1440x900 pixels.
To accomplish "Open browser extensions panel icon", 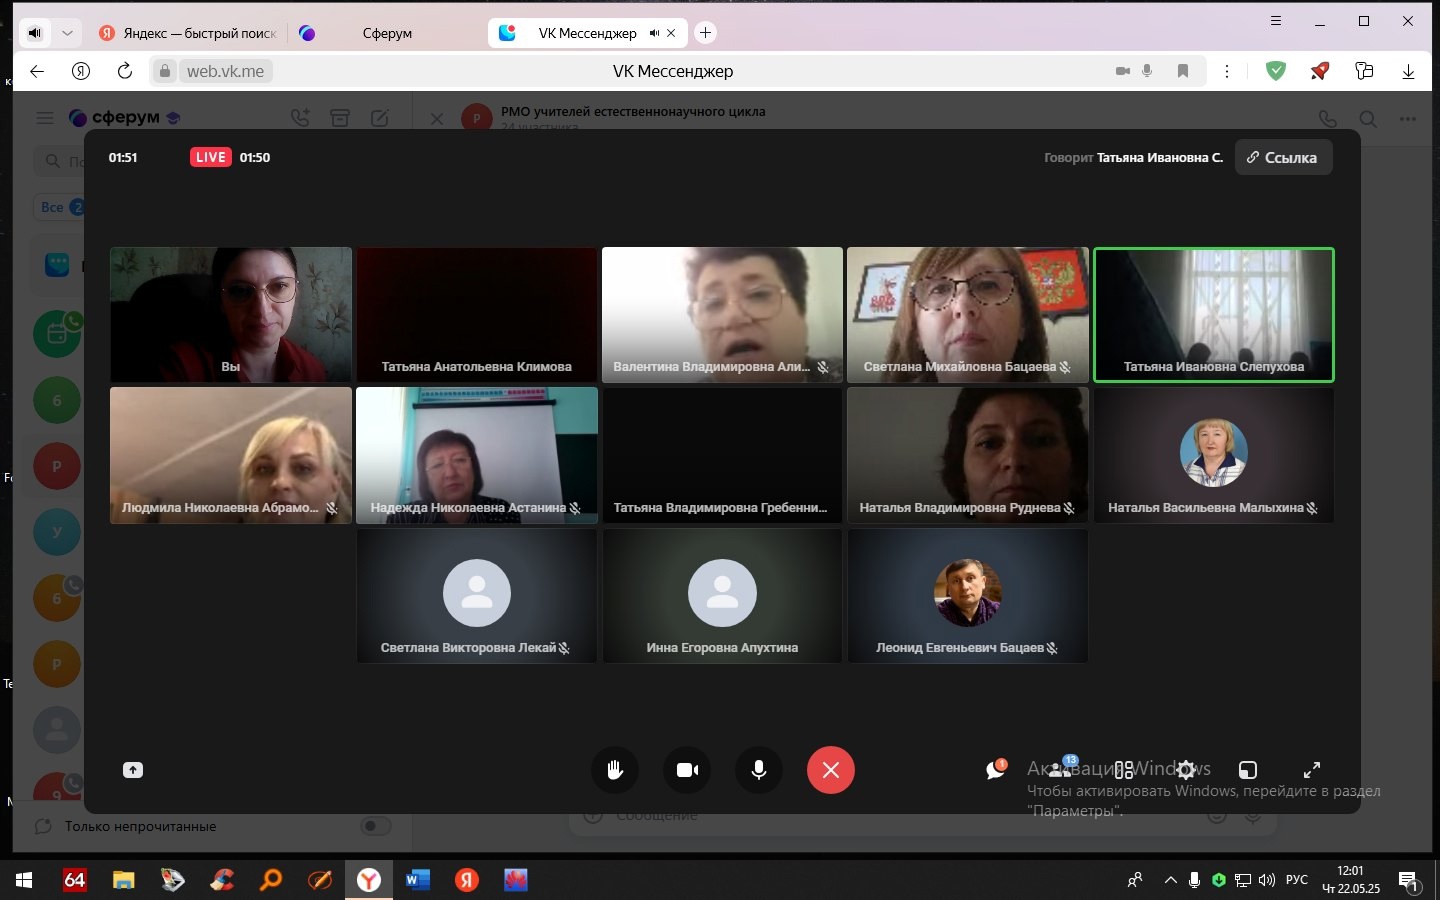I will click(1364, 71).
